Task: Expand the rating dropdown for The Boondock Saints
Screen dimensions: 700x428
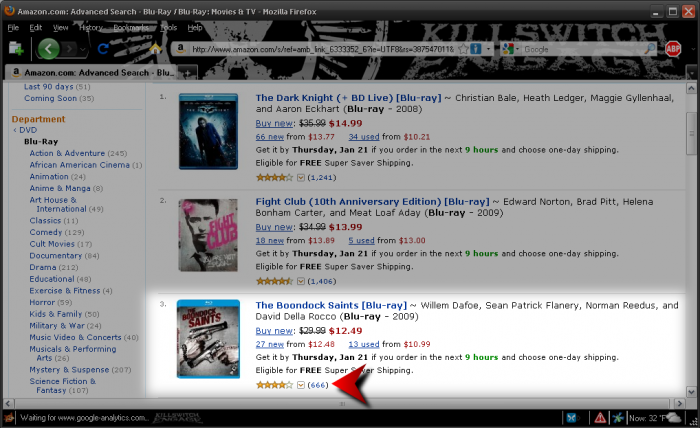Action: (301, 385)
